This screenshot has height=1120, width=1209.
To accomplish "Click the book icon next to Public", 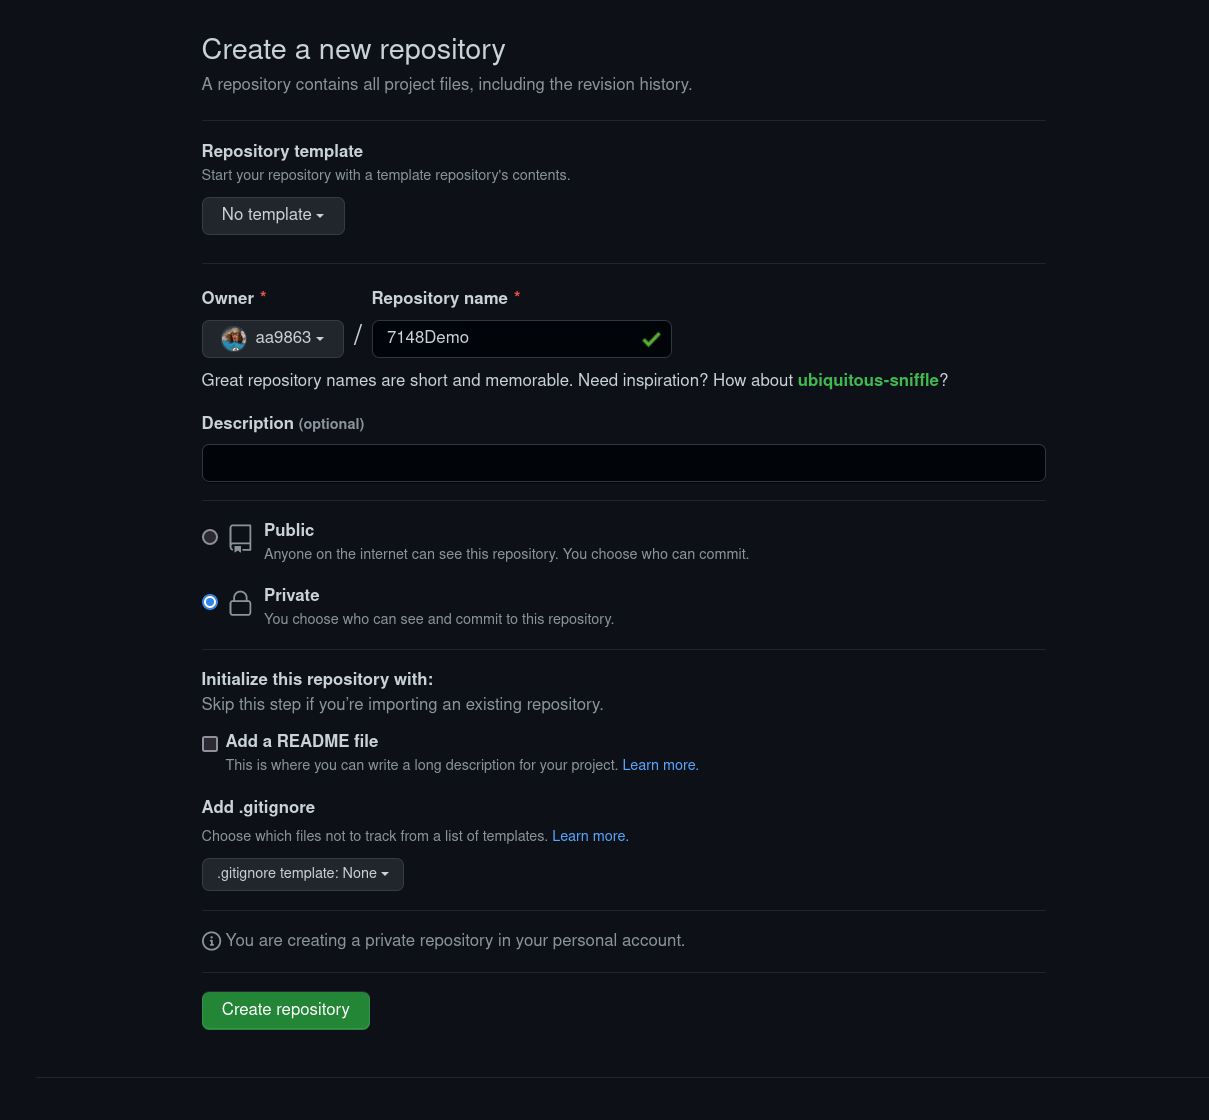I will tap(240, 537).
